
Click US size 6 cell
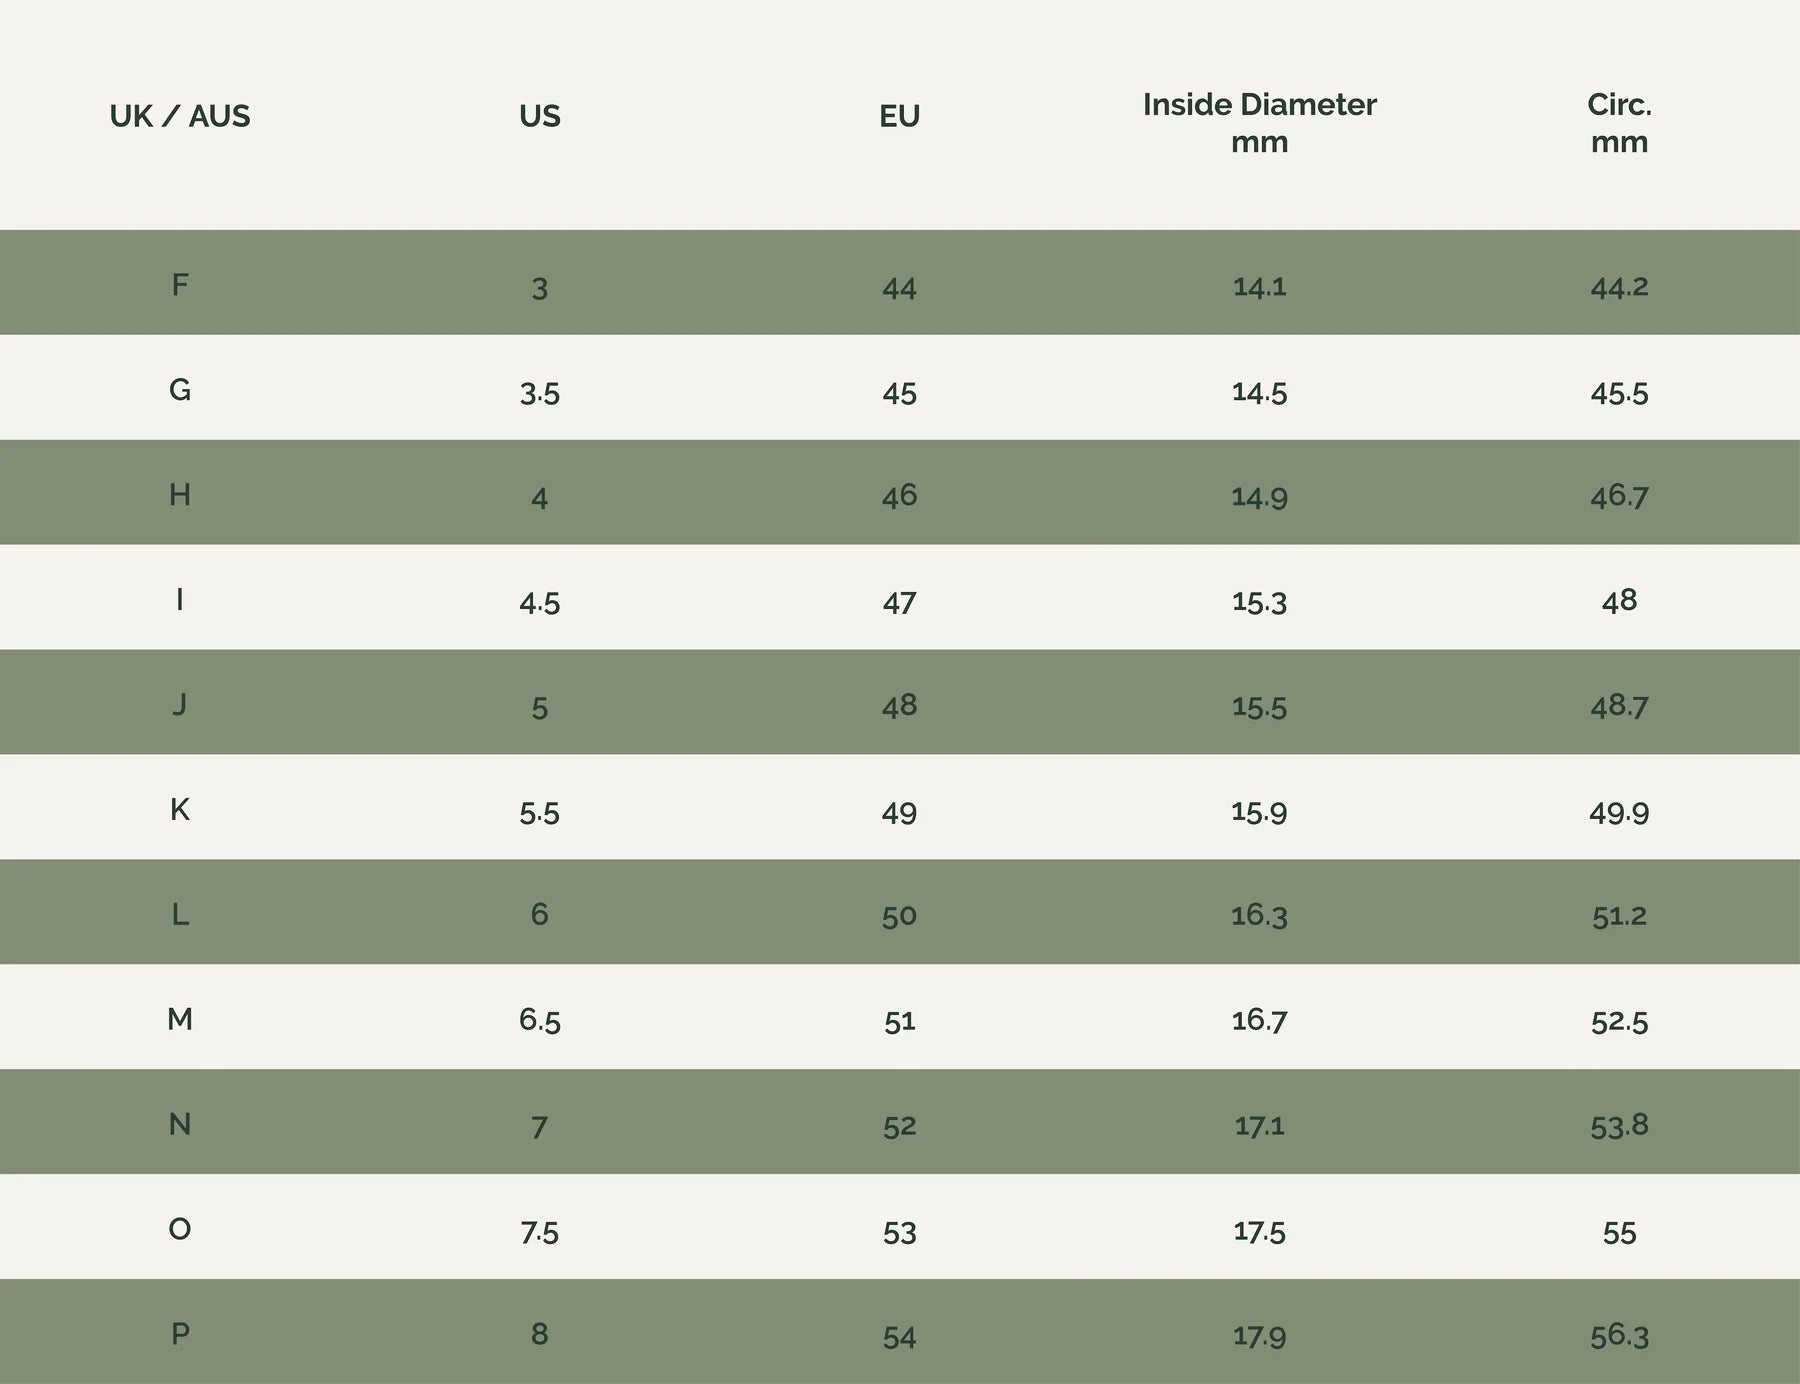[540, 914]
